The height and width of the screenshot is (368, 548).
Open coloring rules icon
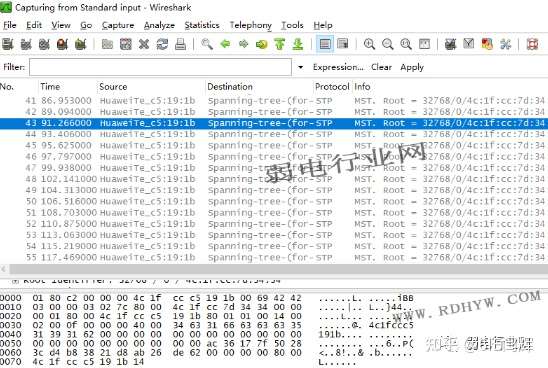point(487,44)
